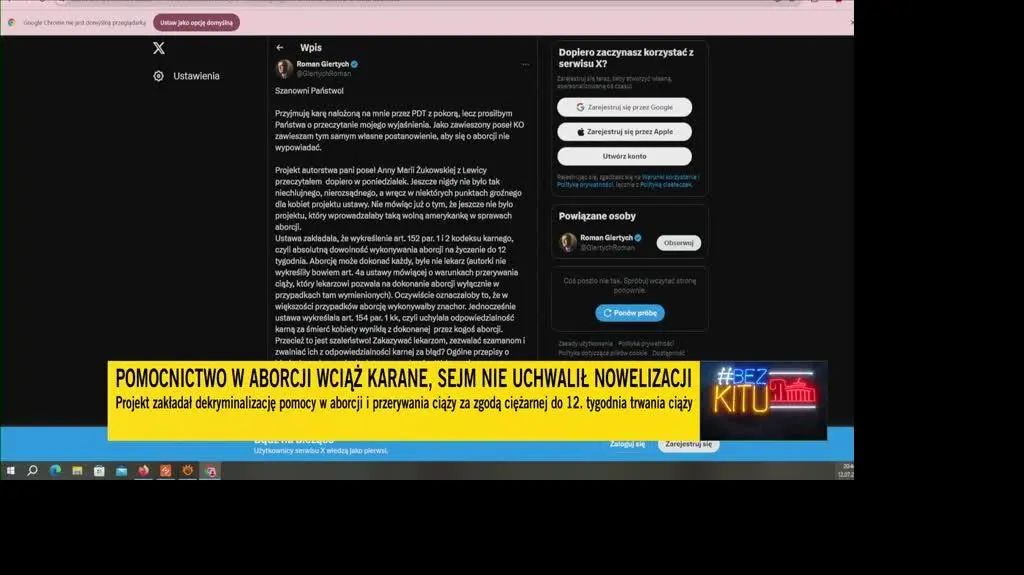Image resolution: width=1024 pixels, height=575 pixels.
Task: Click Zarejestruj się przez Google
Action: tap(624, 107)
